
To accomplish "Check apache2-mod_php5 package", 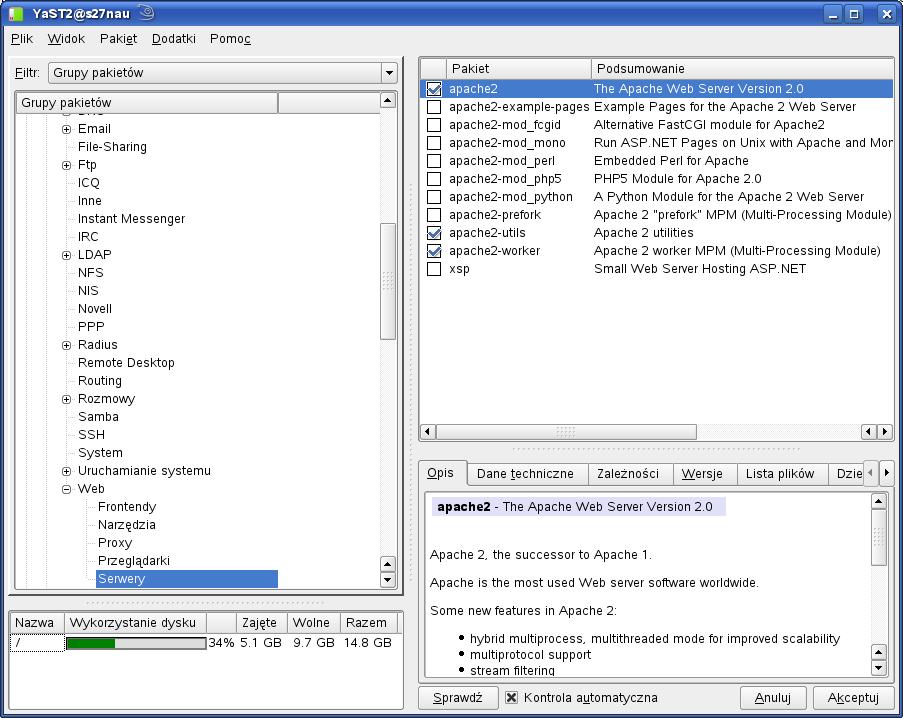I will (x=434, y=179).
